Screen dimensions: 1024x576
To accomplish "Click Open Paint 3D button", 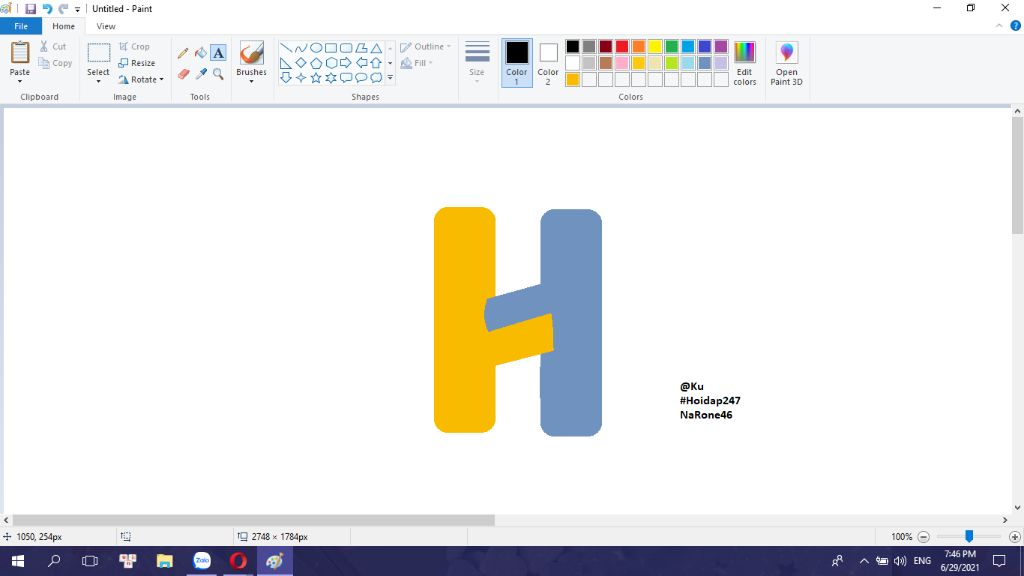I will 786,63.
